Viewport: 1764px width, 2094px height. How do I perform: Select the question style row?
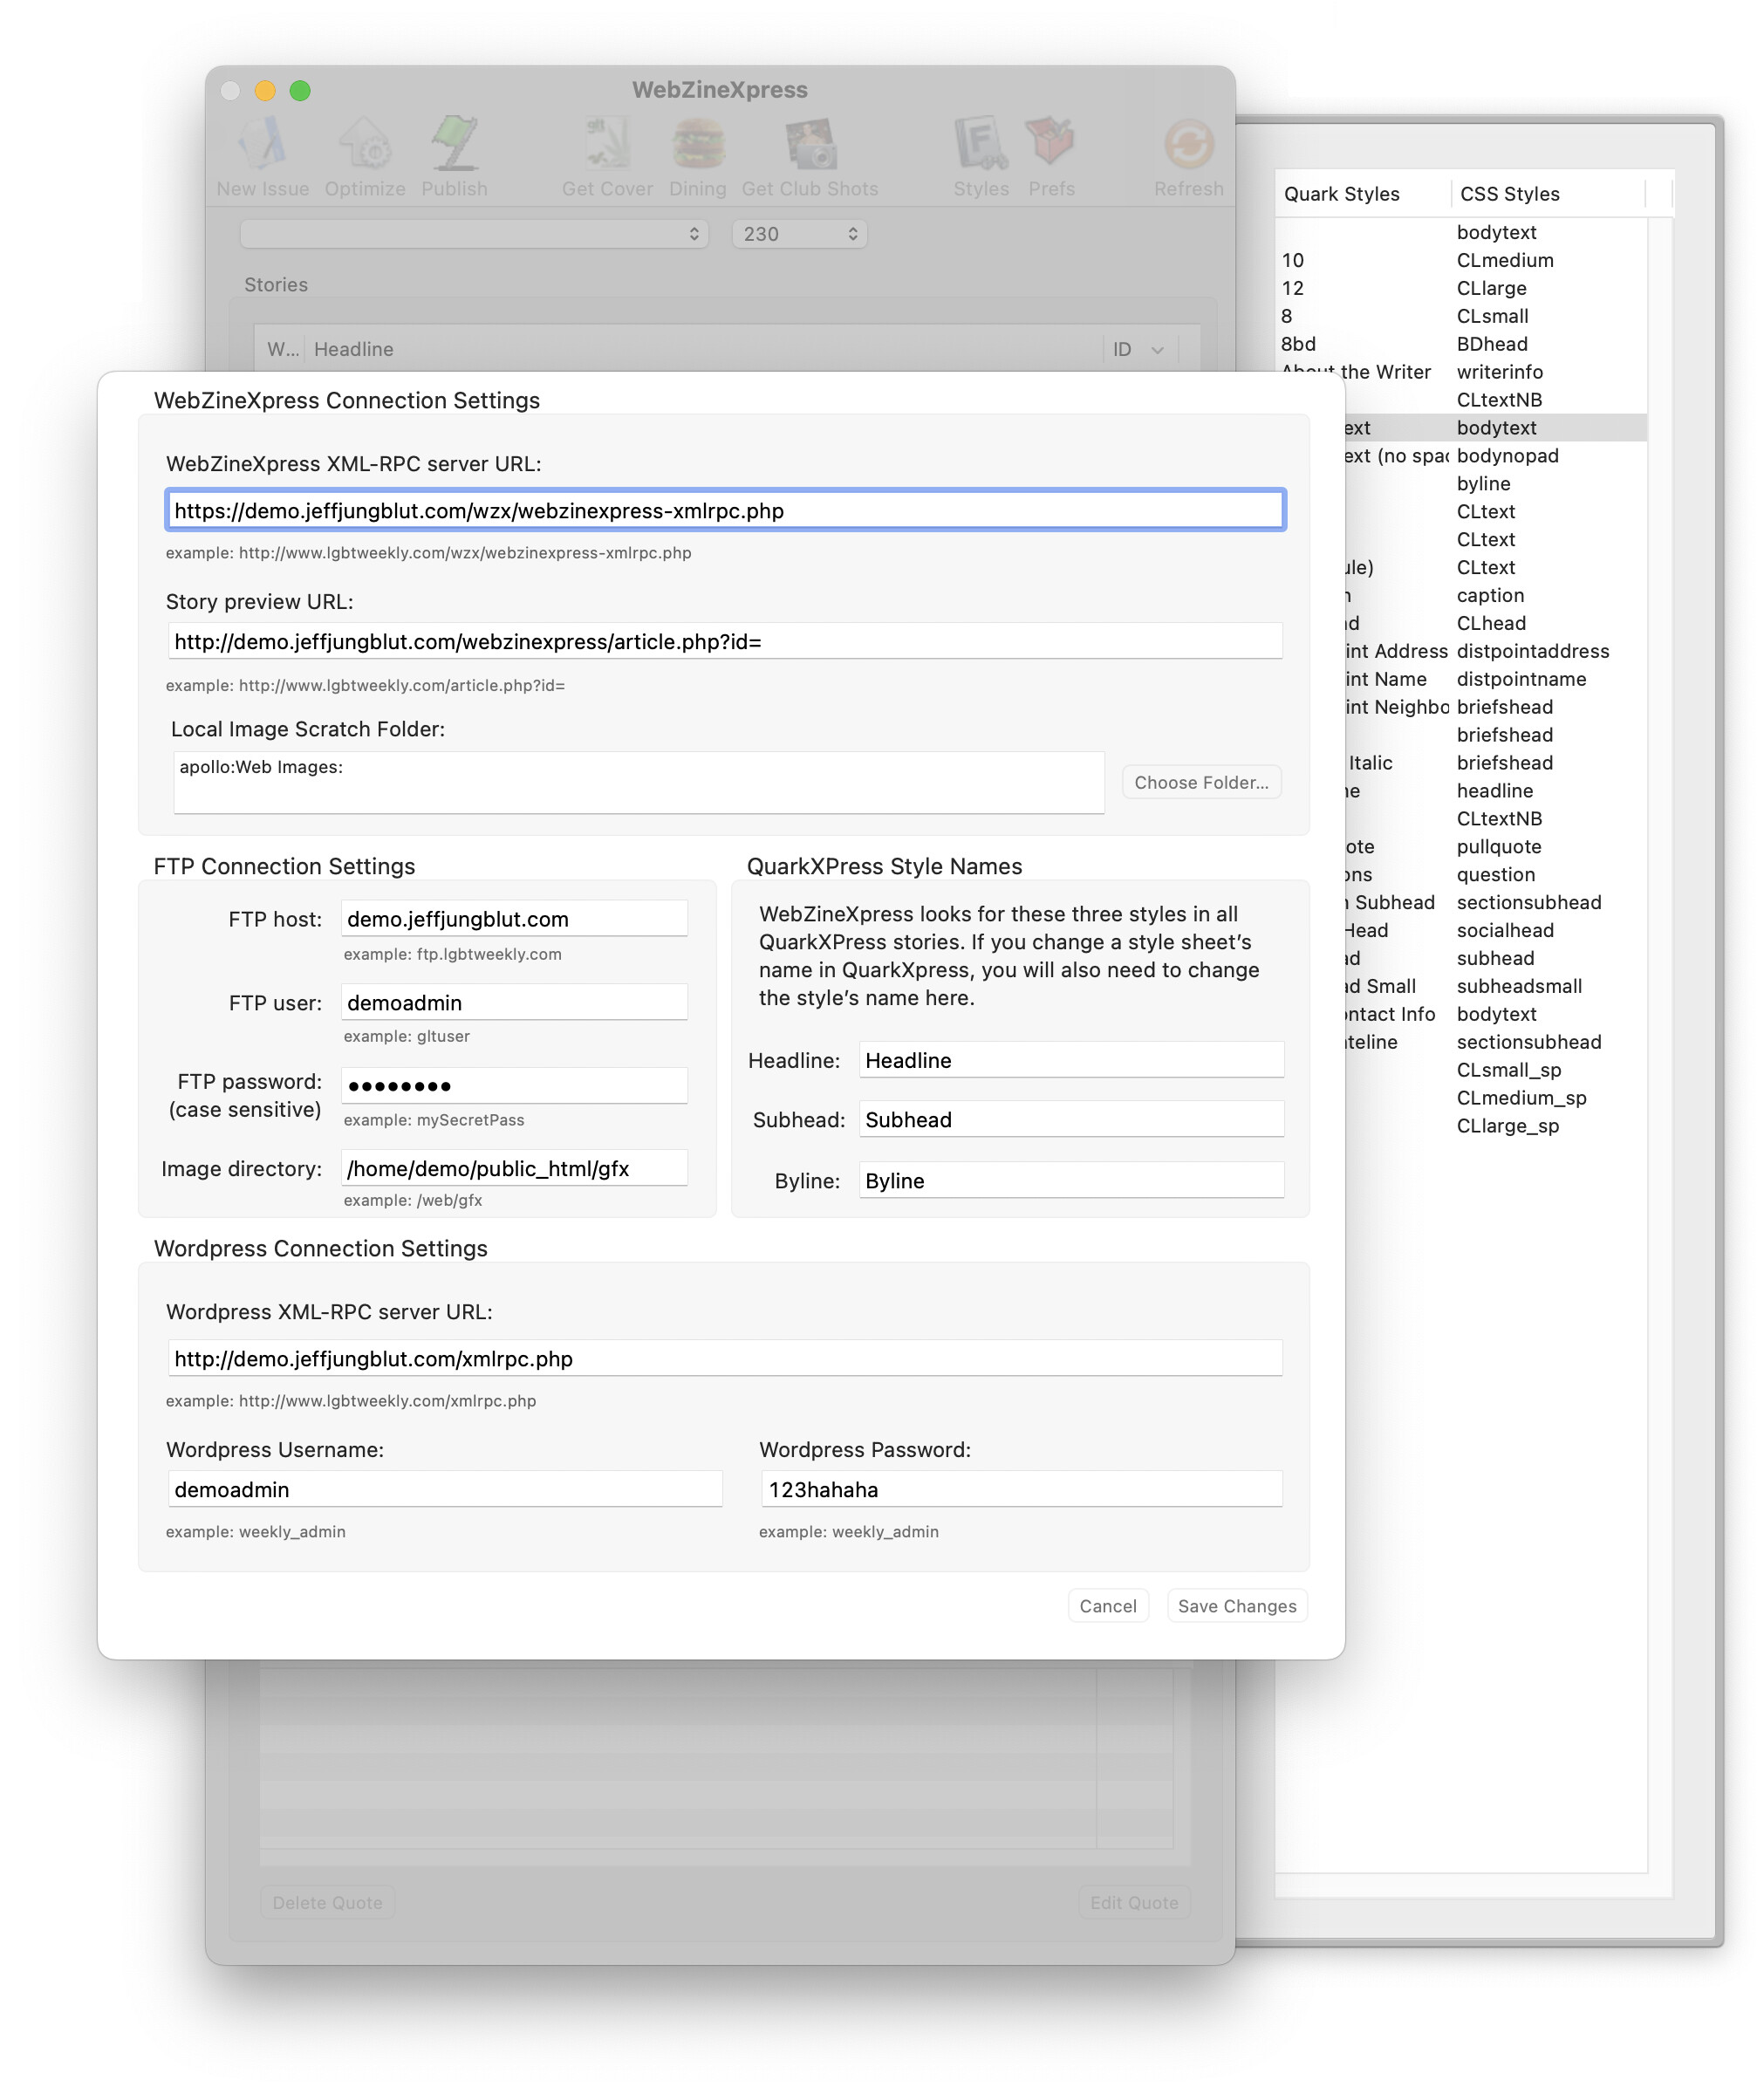[x=1496, y=875]
